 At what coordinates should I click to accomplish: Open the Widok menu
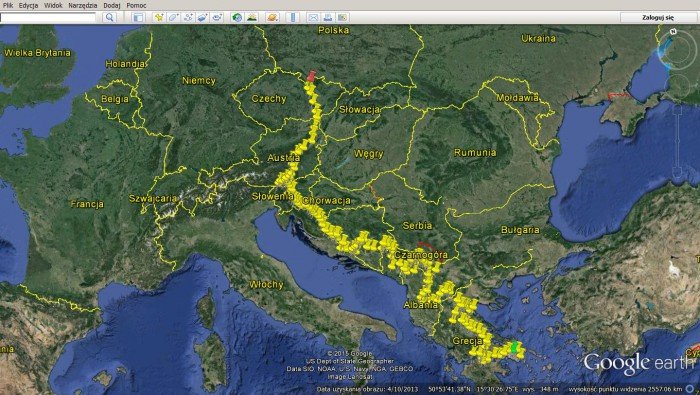(53, 5)
